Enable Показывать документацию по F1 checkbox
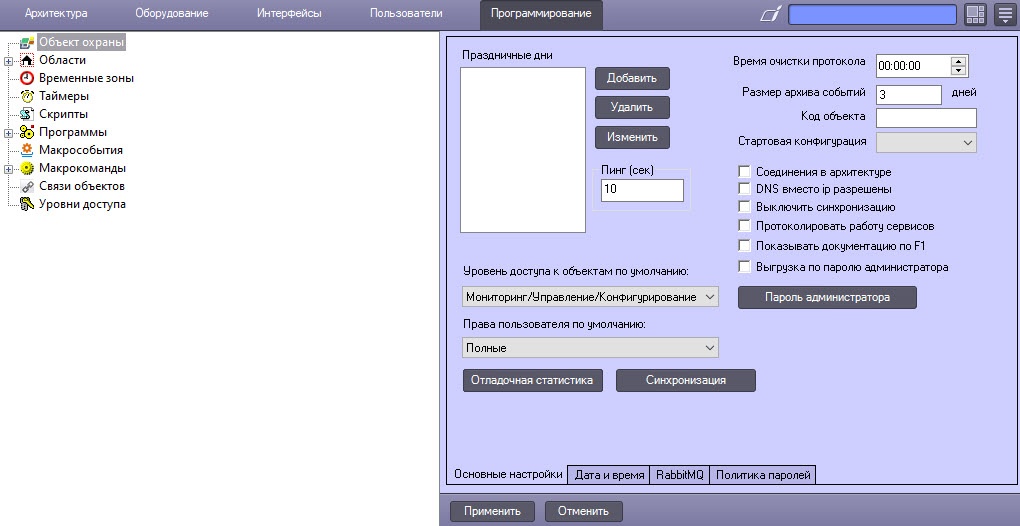 click(744, 245)
